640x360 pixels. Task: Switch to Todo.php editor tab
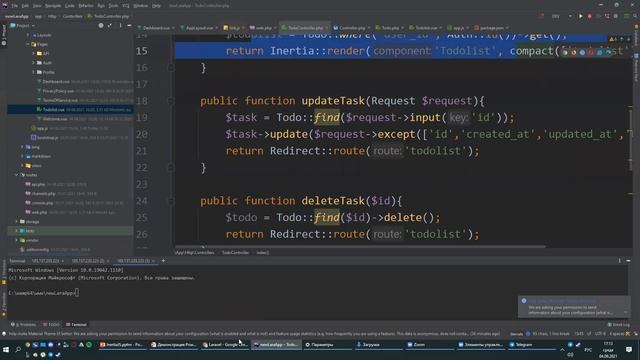coord(390,28)
